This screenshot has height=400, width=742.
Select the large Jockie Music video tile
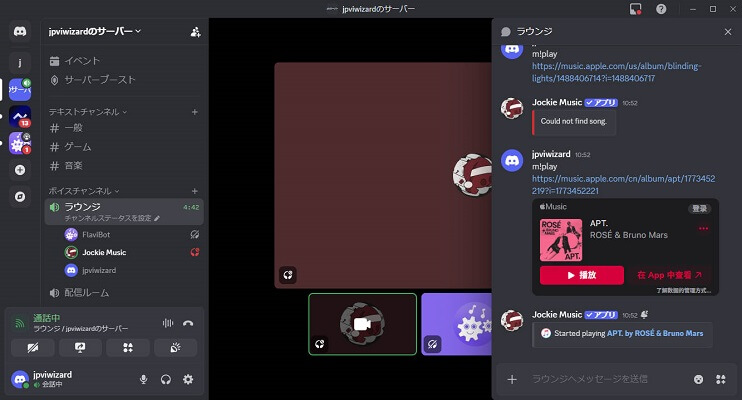(x=383, y=175)
